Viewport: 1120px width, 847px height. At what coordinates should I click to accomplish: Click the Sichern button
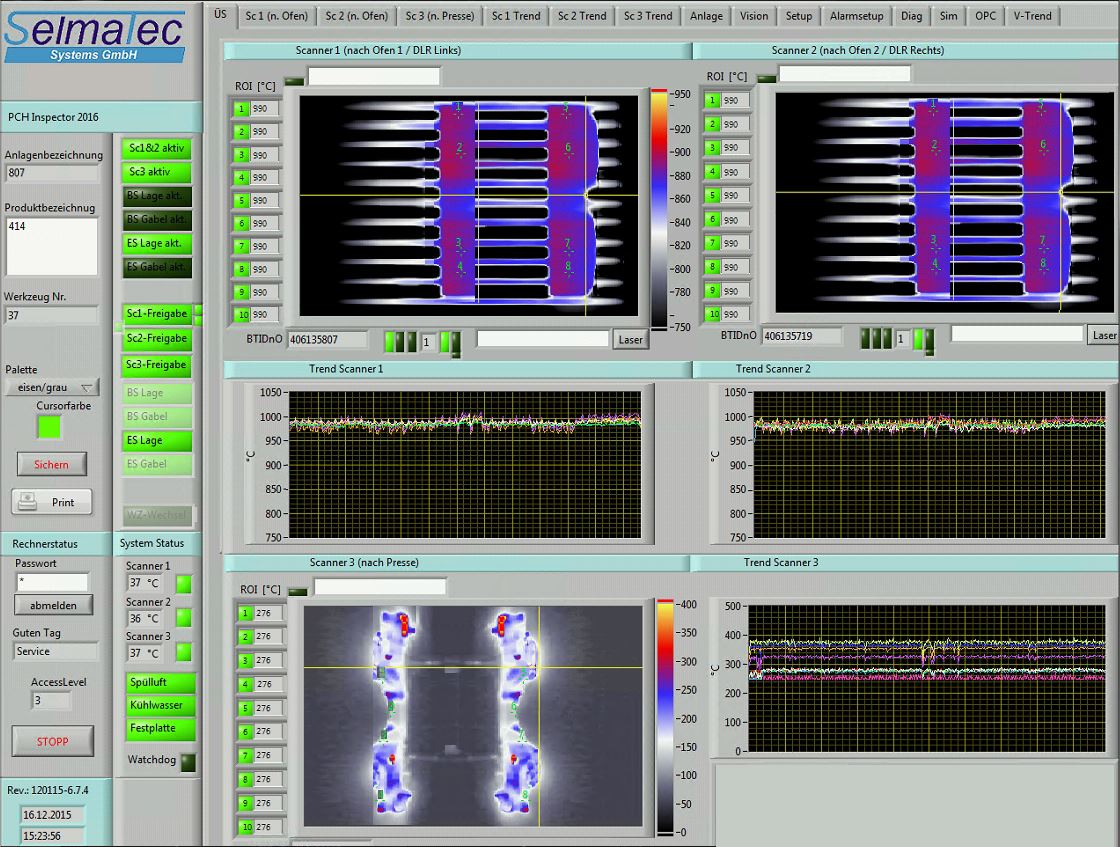click(x=51, y=464)
